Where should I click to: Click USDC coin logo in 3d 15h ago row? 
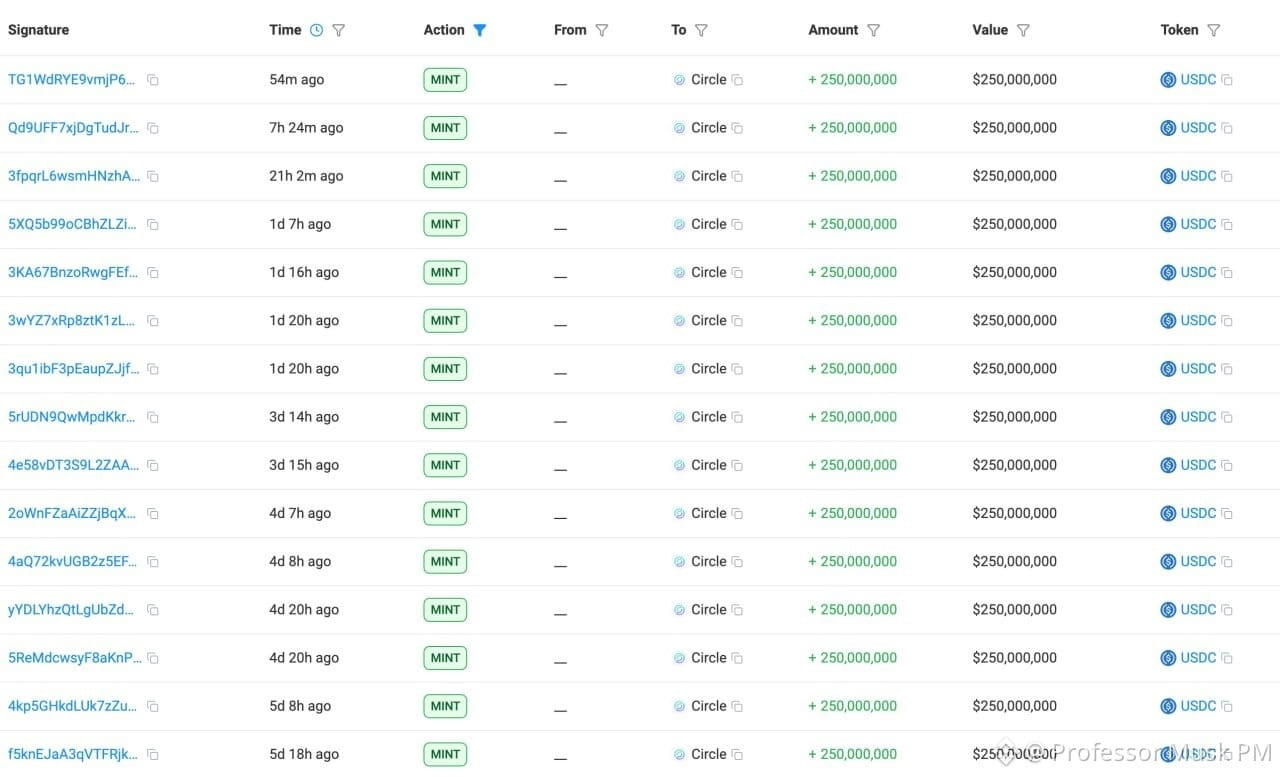pyautogui.click(x=1168, y=465)
